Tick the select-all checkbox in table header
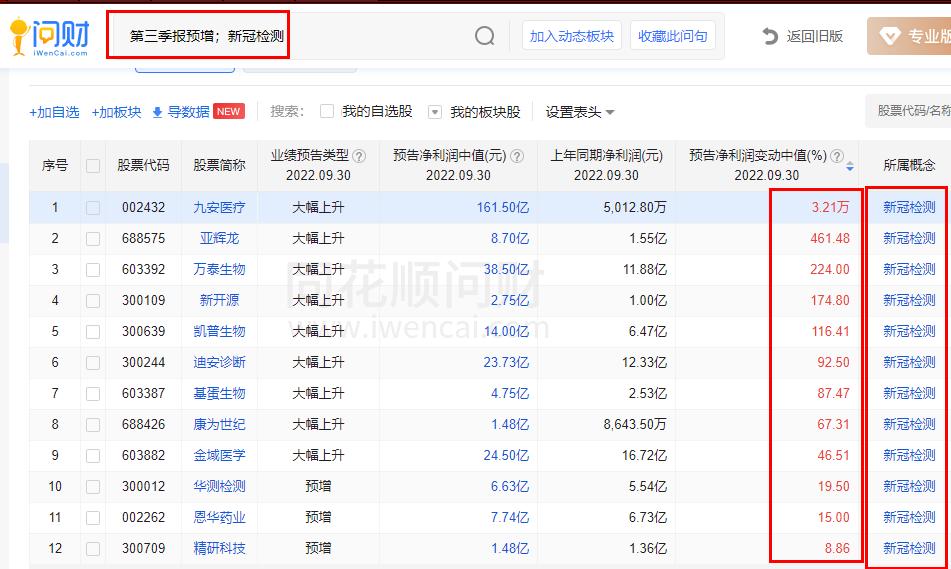 pos(93,166)
